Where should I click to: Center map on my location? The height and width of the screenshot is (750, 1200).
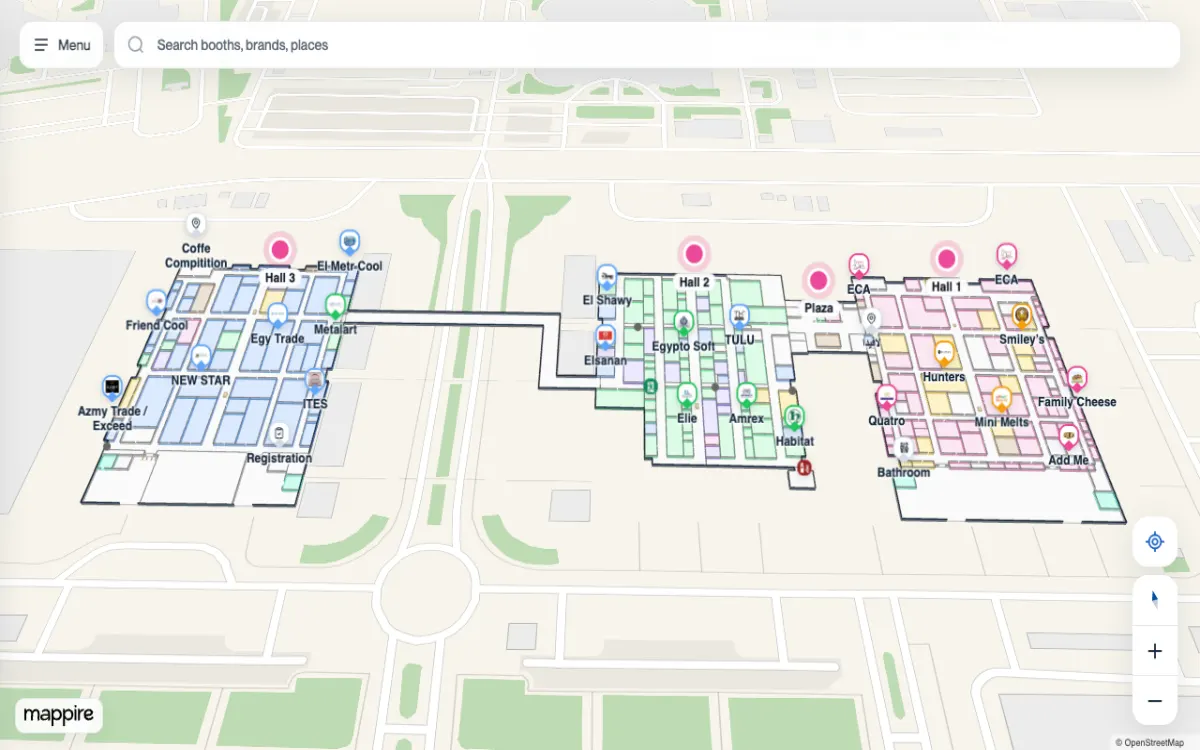(1155, 542)
